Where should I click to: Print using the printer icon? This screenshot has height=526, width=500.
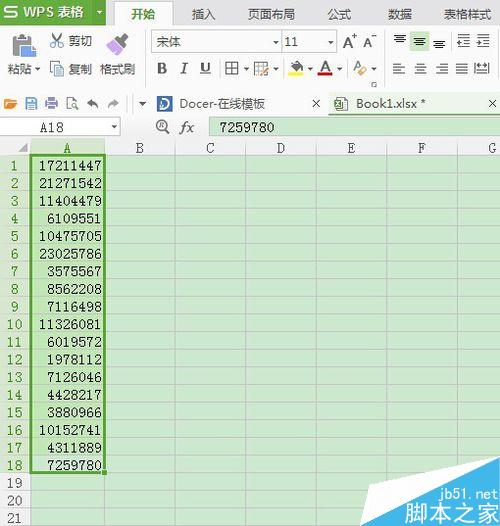[x=51, y=104]
